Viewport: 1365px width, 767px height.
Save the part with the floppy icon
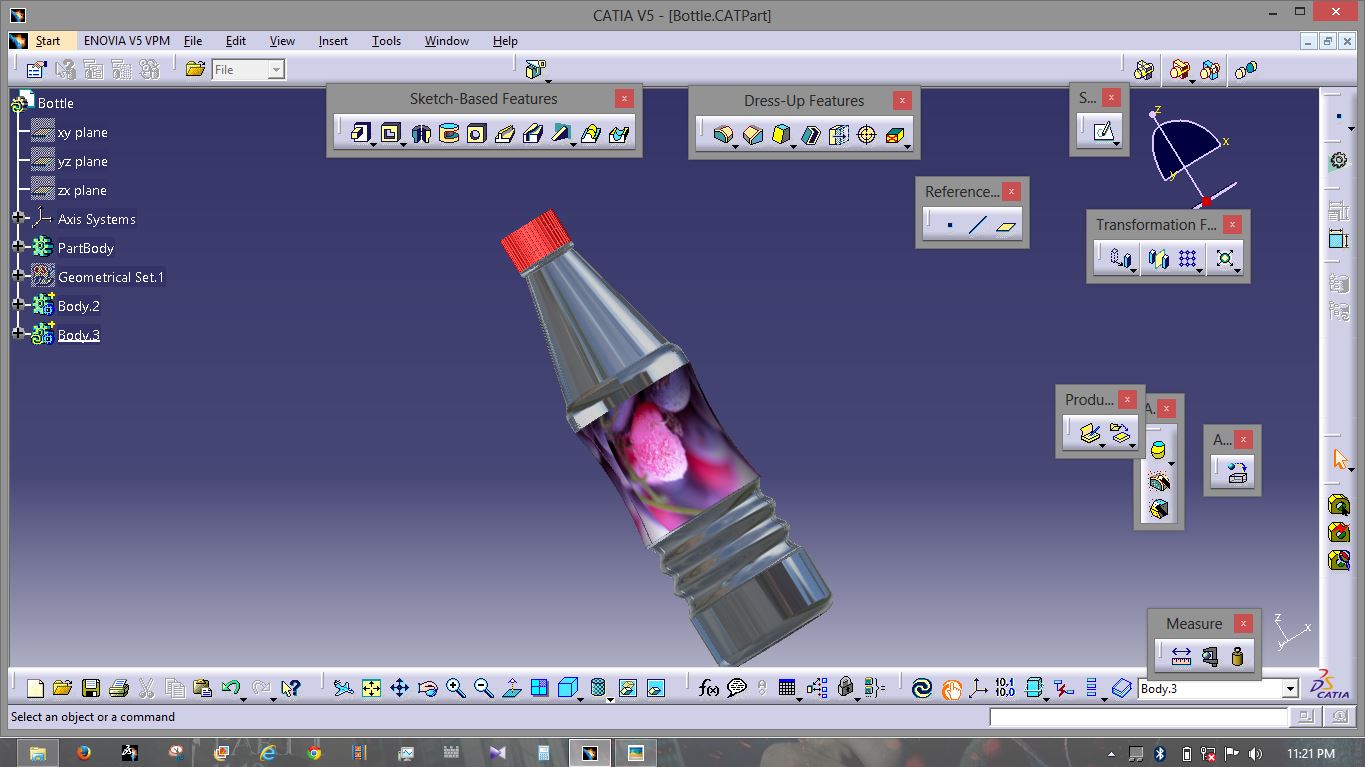pyautogui.click(x=90, y=688)
